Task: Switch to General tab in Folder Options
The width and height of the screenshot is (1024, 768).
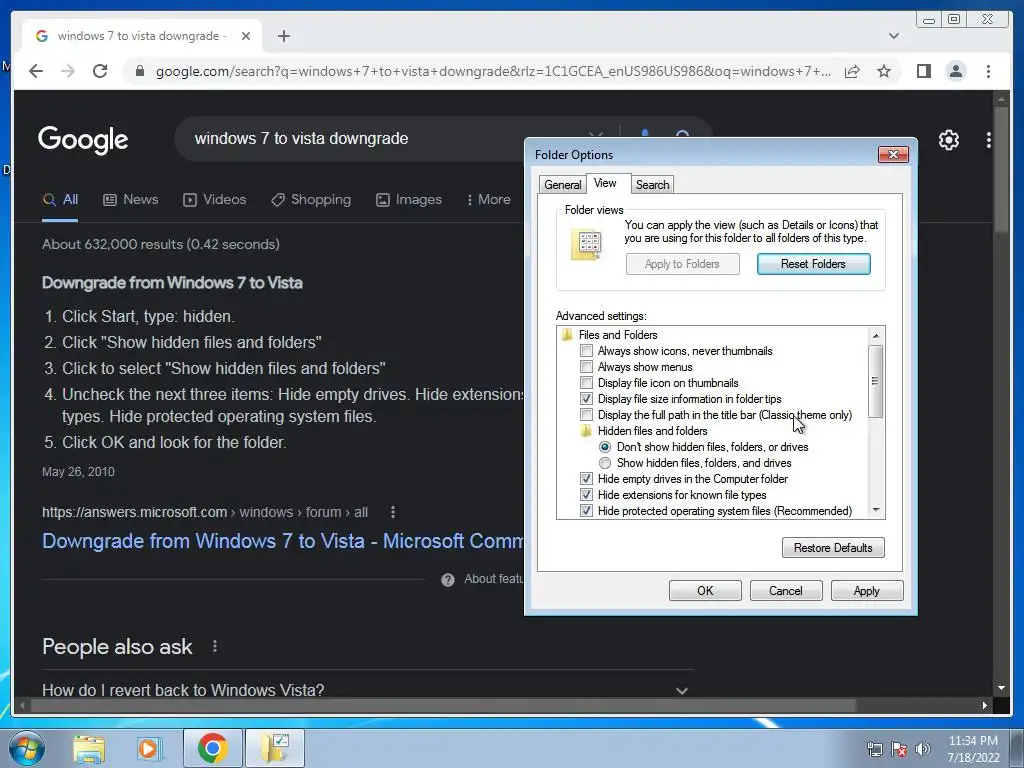Action: tap(562, 185)
